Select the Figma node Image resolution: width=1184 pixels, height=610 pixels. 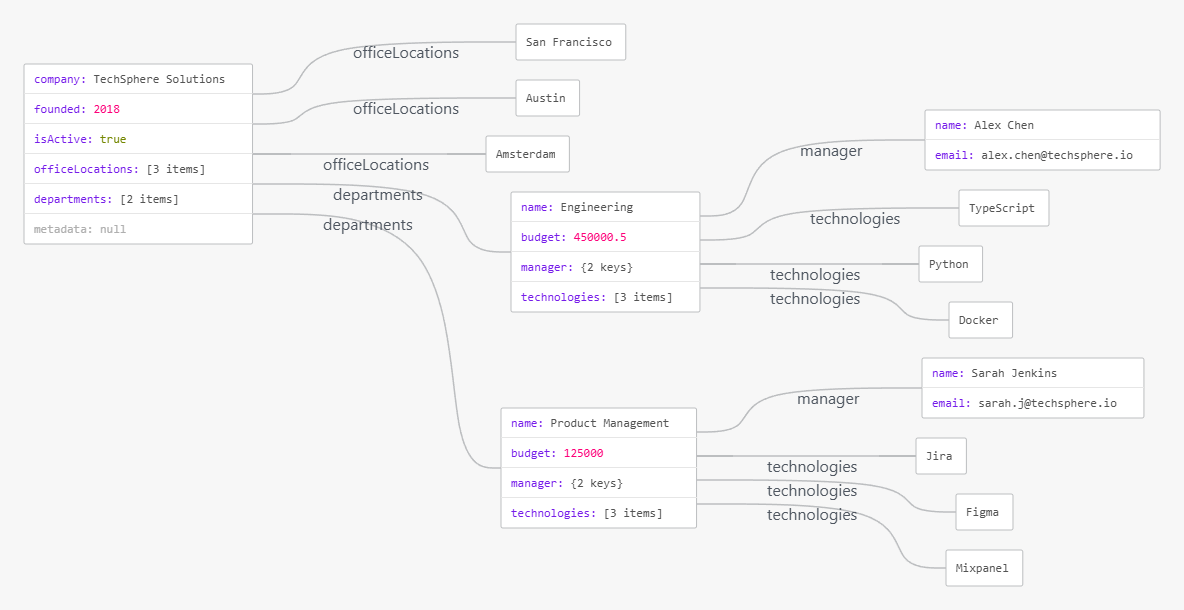point(984,512)
